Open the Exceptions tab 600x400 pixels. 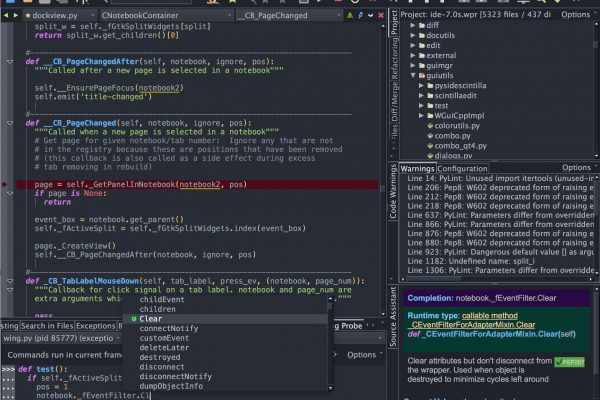(x=96, y=326)
